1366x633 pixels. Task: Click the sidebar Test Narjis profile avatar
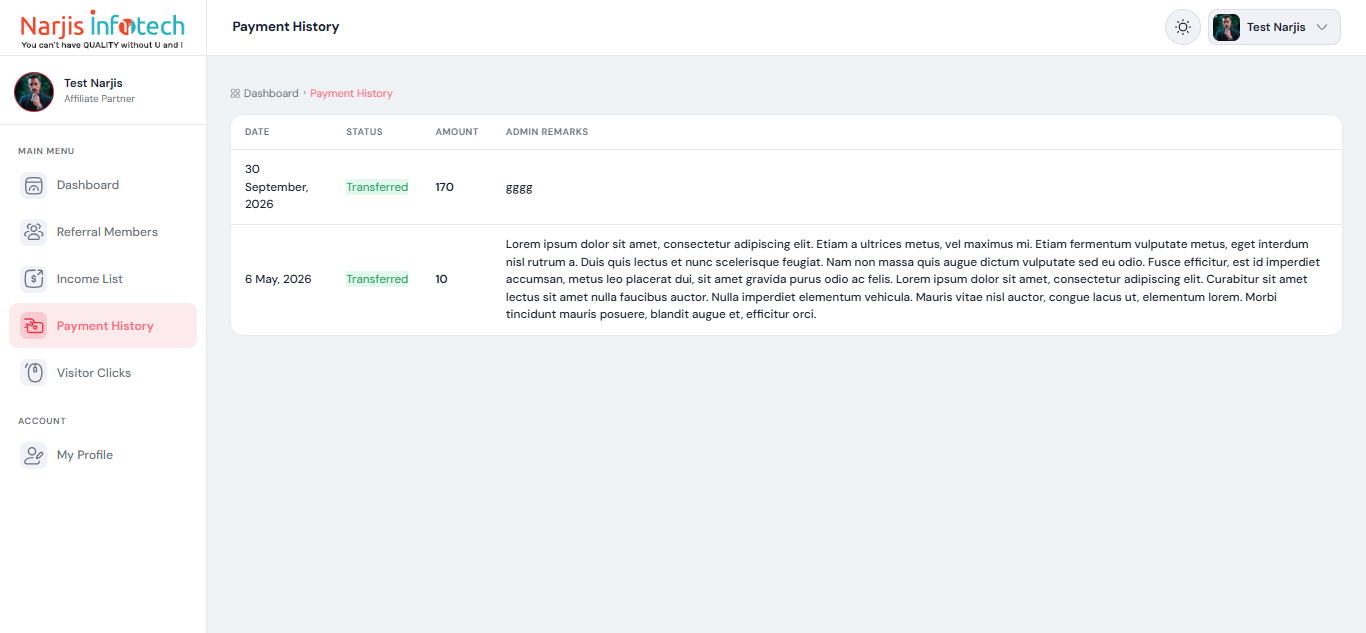point(34,92)
